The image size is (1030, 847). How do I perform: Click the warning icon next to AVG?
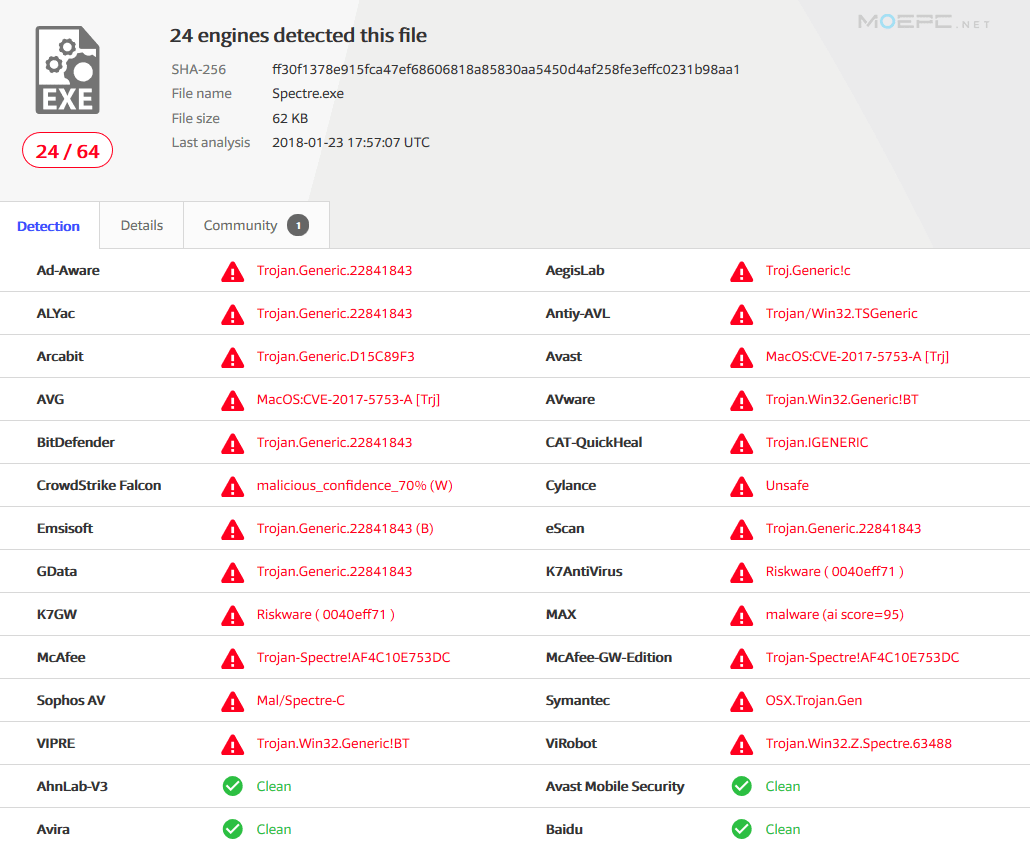tap(233, 400)
